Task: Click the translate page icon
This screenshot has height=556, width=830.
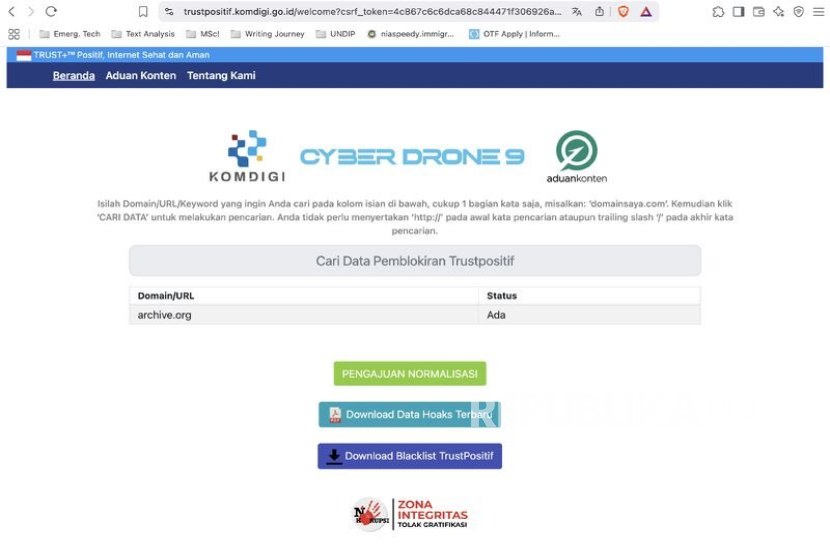Action: click(577, 11)
